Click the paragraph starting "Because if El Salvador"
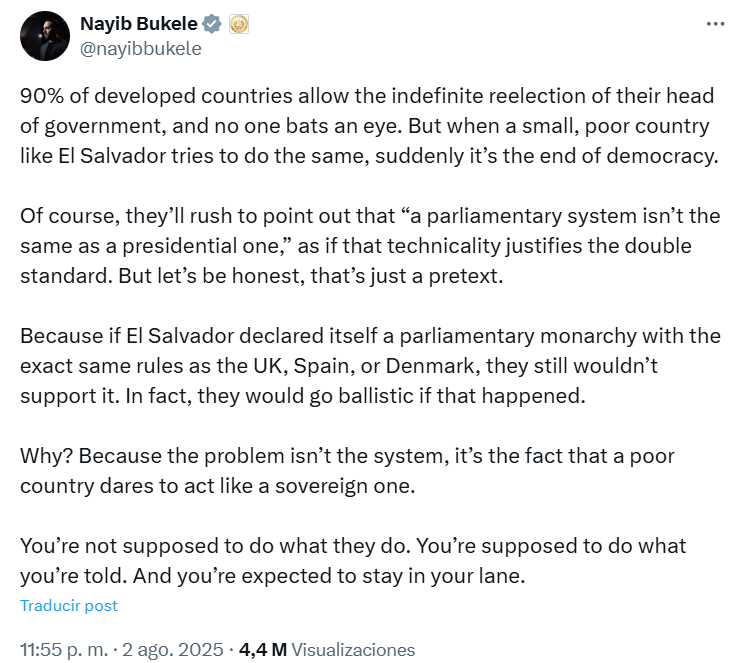This screenshot has height=663, width=742. click(x=370, y=365)
